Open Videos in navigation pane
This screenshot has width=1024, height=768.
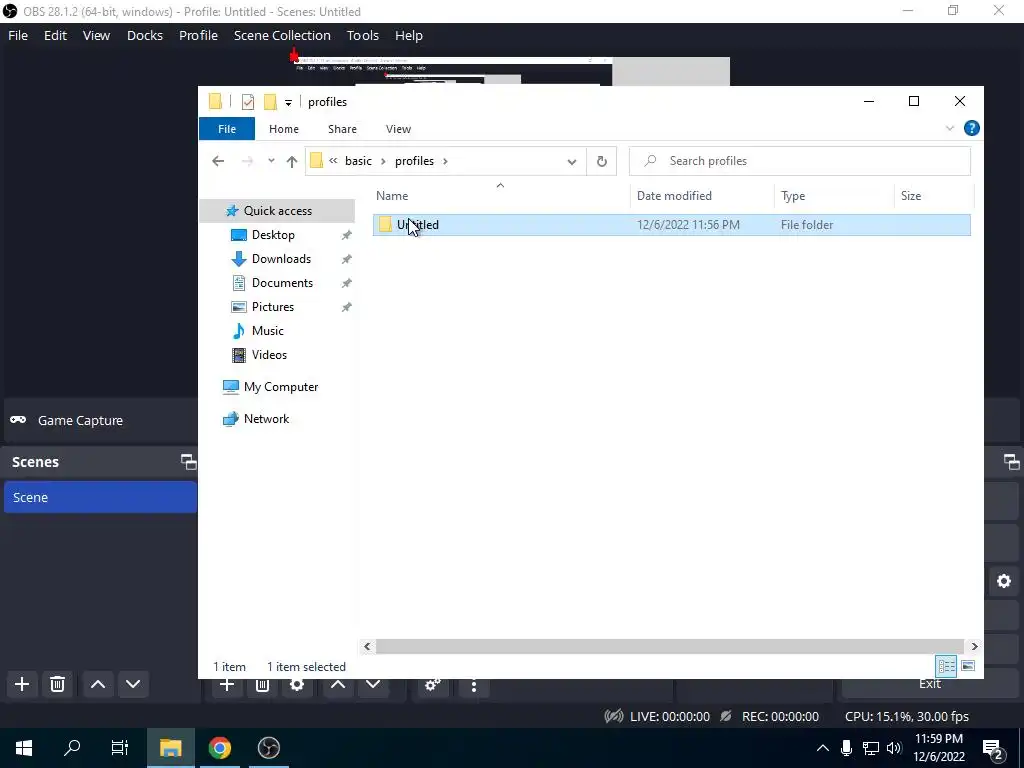269,355
